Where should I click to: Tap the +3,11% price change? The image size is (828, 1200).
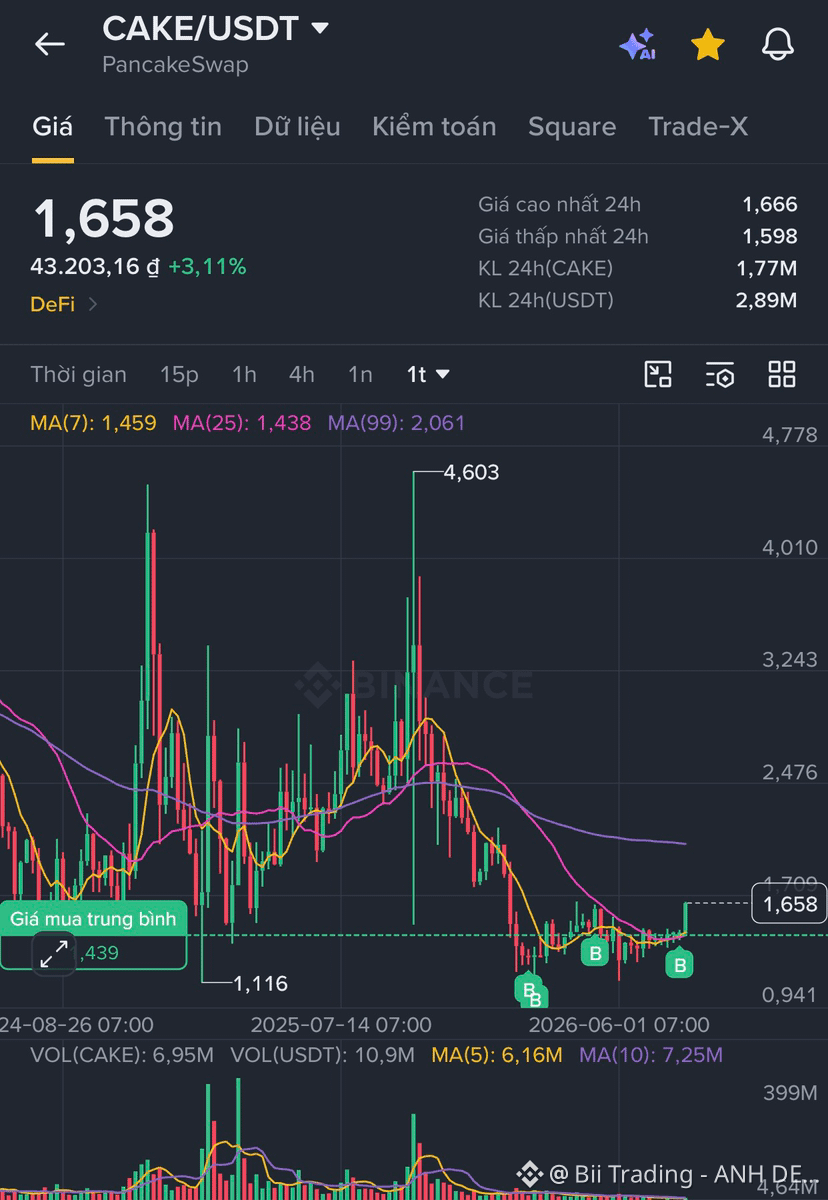(x=207, y=267)
